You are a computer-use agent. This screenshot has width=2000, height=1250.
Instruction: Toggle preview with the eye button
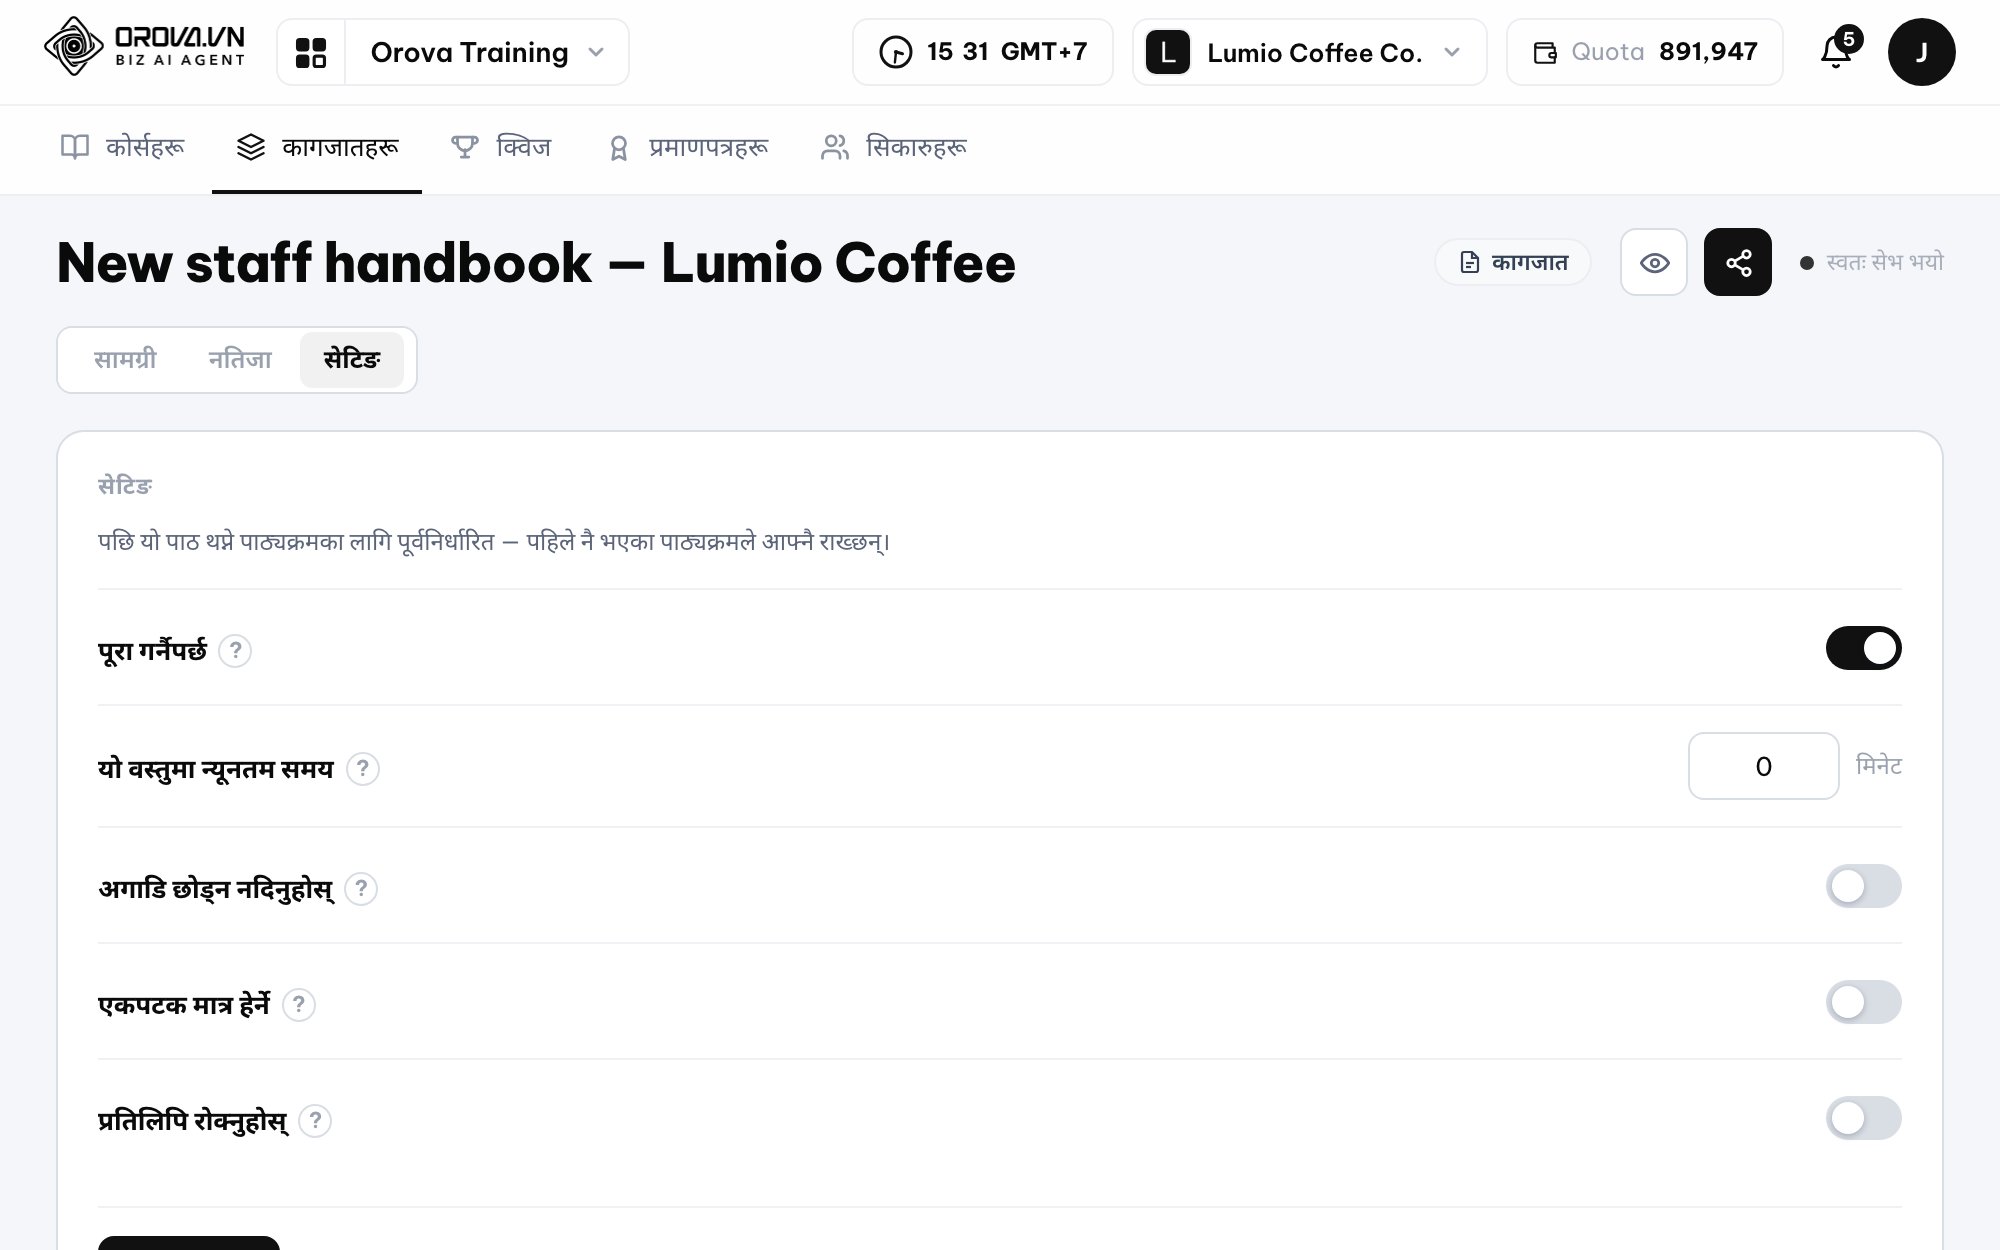[x=1654, y=262]
